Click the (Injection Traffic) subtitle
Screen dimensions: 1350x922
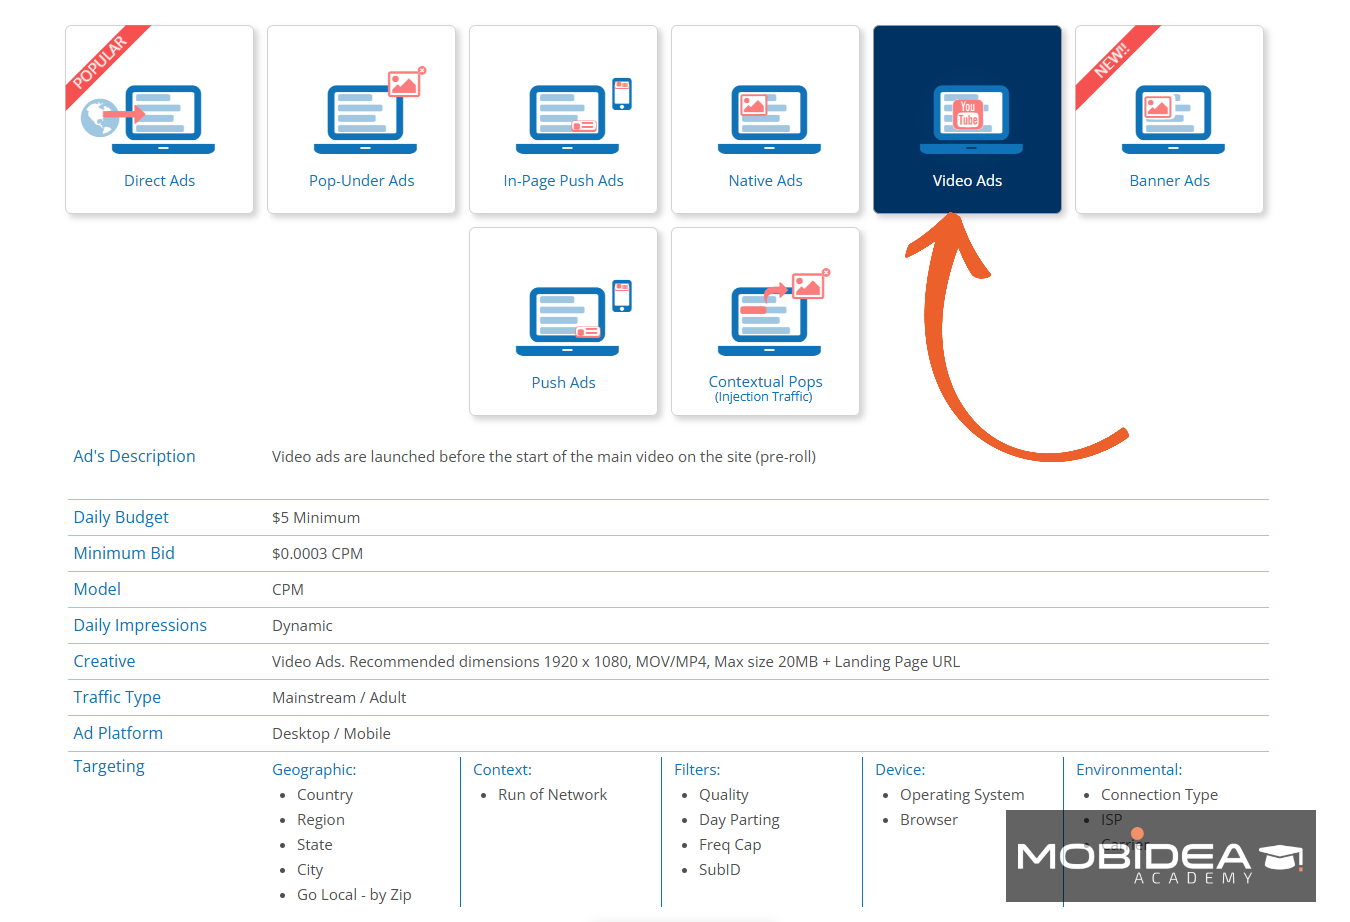click(x=764, y=397)
